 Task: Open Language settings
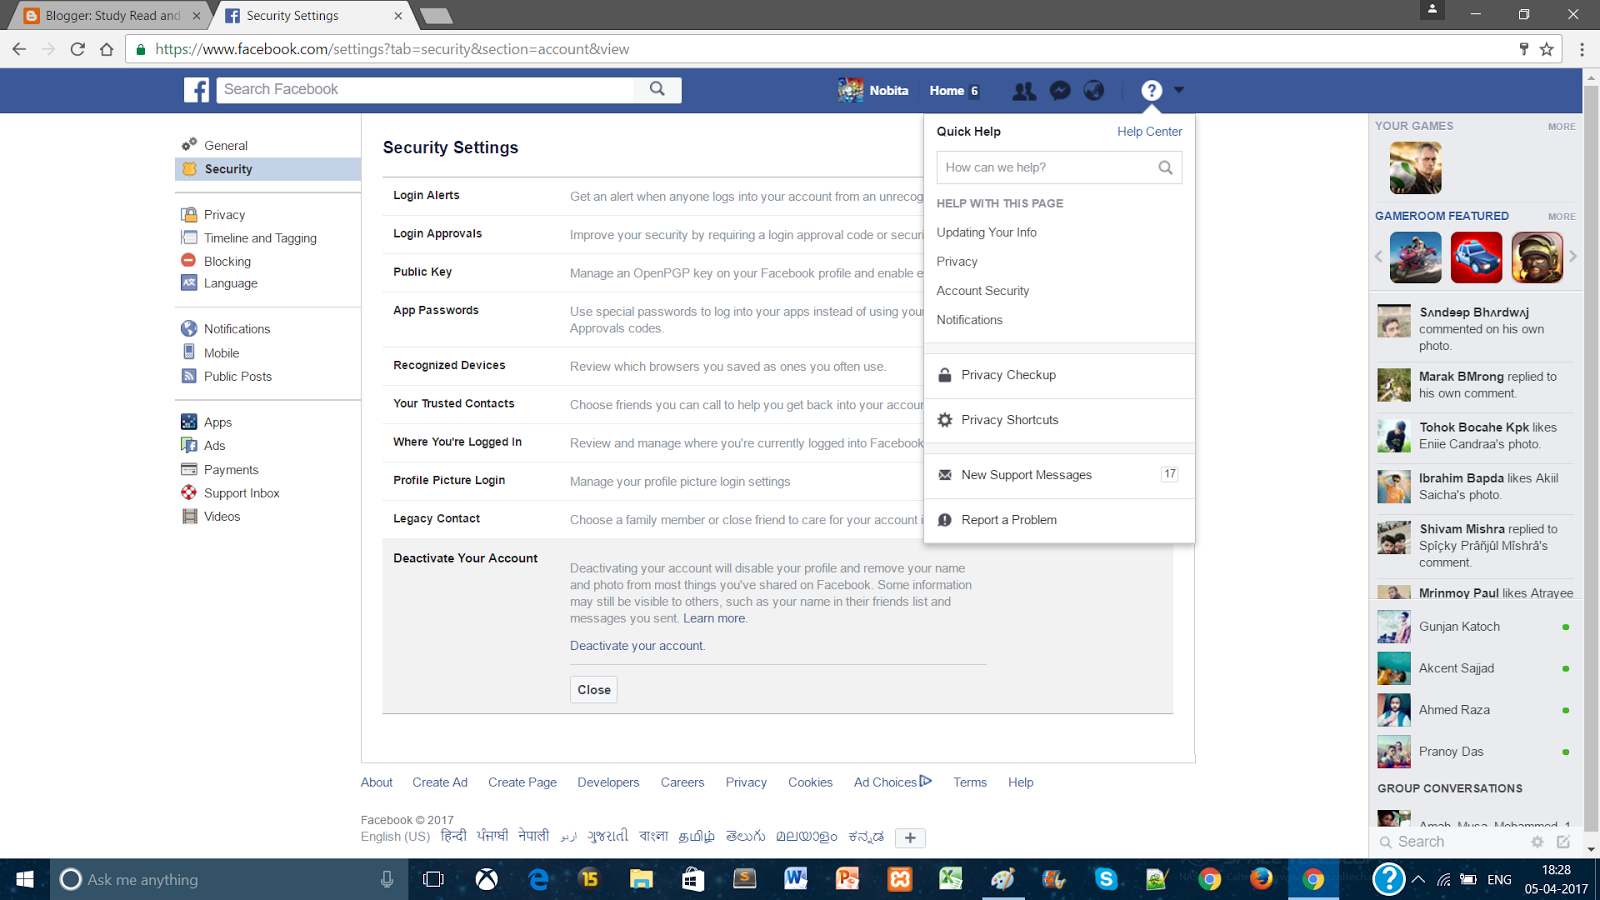pyautogui.click(x=231, y=283)
